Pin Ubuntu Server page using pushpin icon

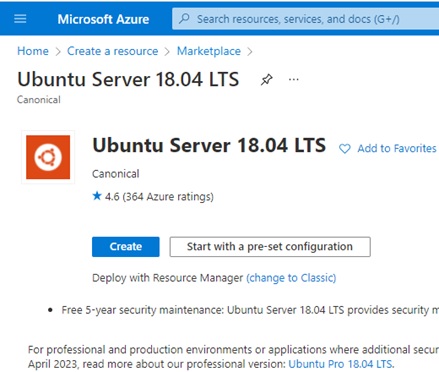[x=266, y=80]
